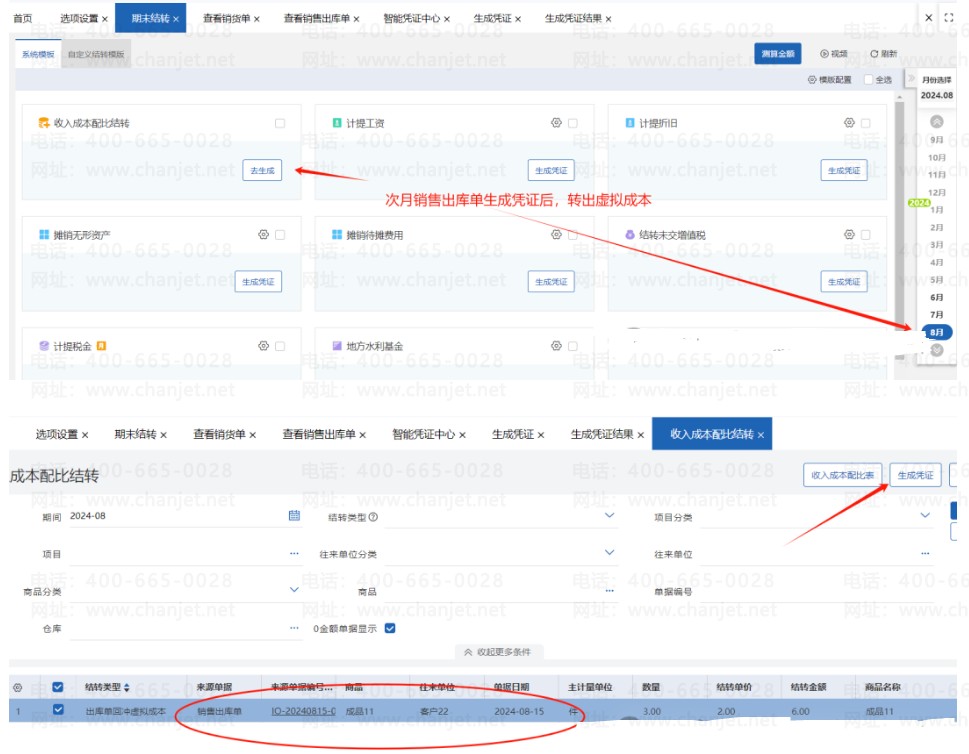The width and height of the screenshot is (969, 754).
Task: Open settings gear on 计提工资 card
Action: click(x=556, y=123)
